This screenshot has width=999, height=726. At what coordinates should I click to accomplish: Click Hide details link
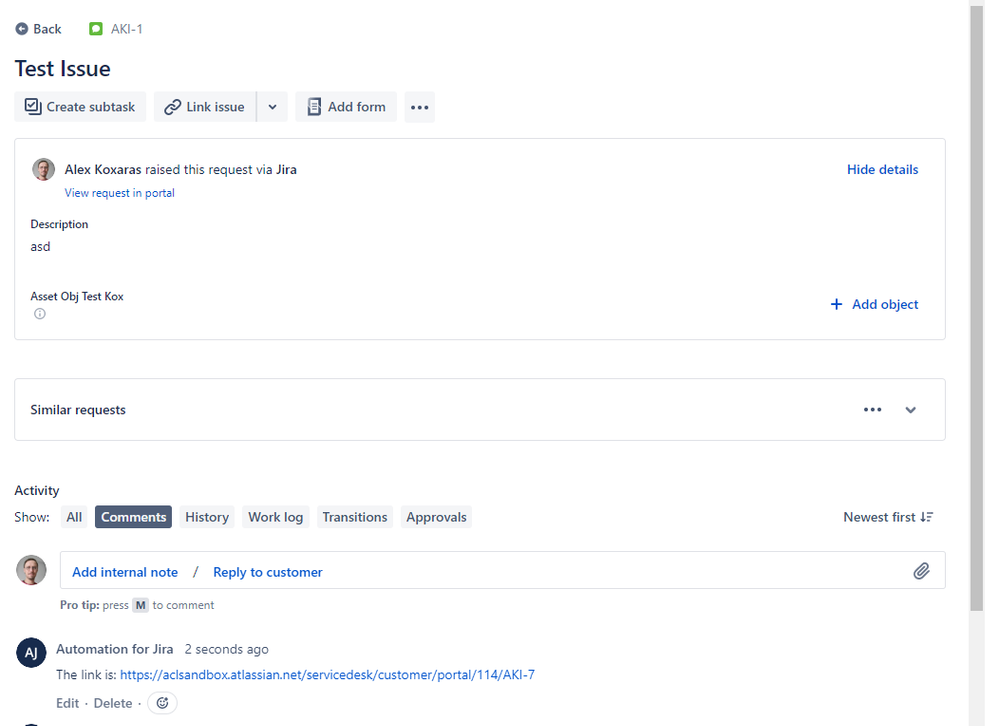(x=882, y=169)
